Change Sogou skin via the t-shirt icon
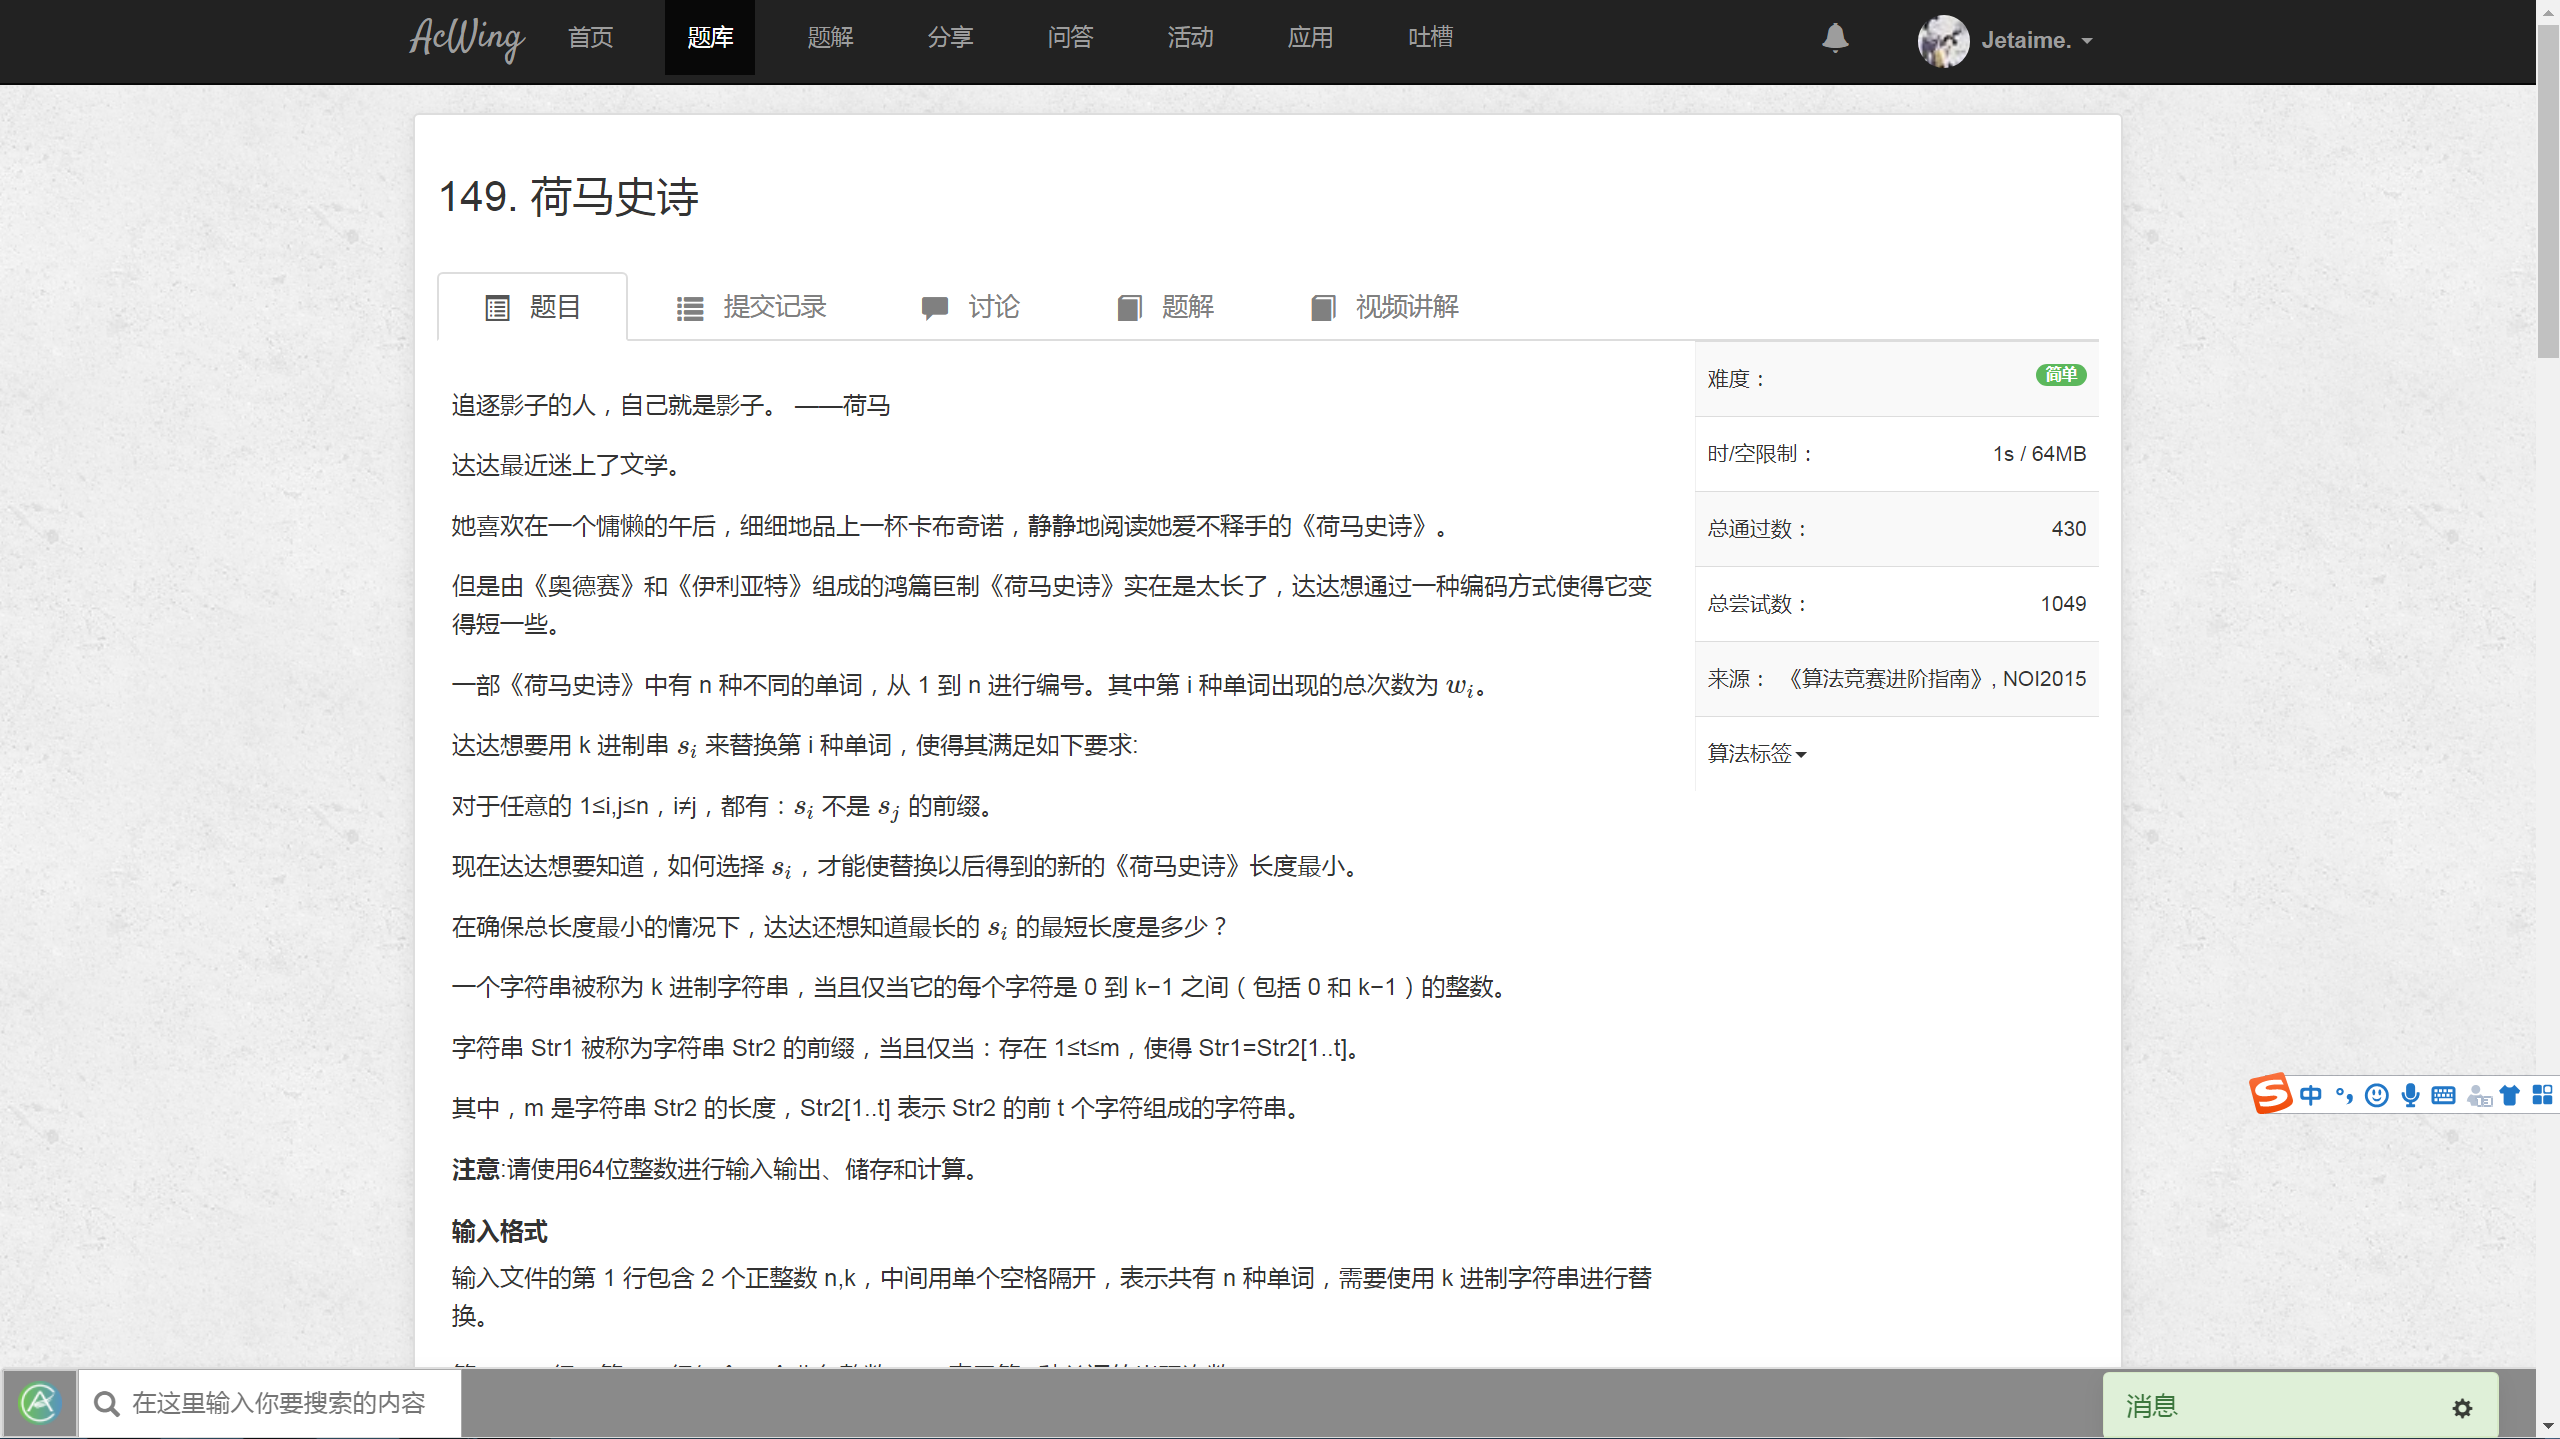This screenshot has height=1439, width=2560. pos(2510,1095)
